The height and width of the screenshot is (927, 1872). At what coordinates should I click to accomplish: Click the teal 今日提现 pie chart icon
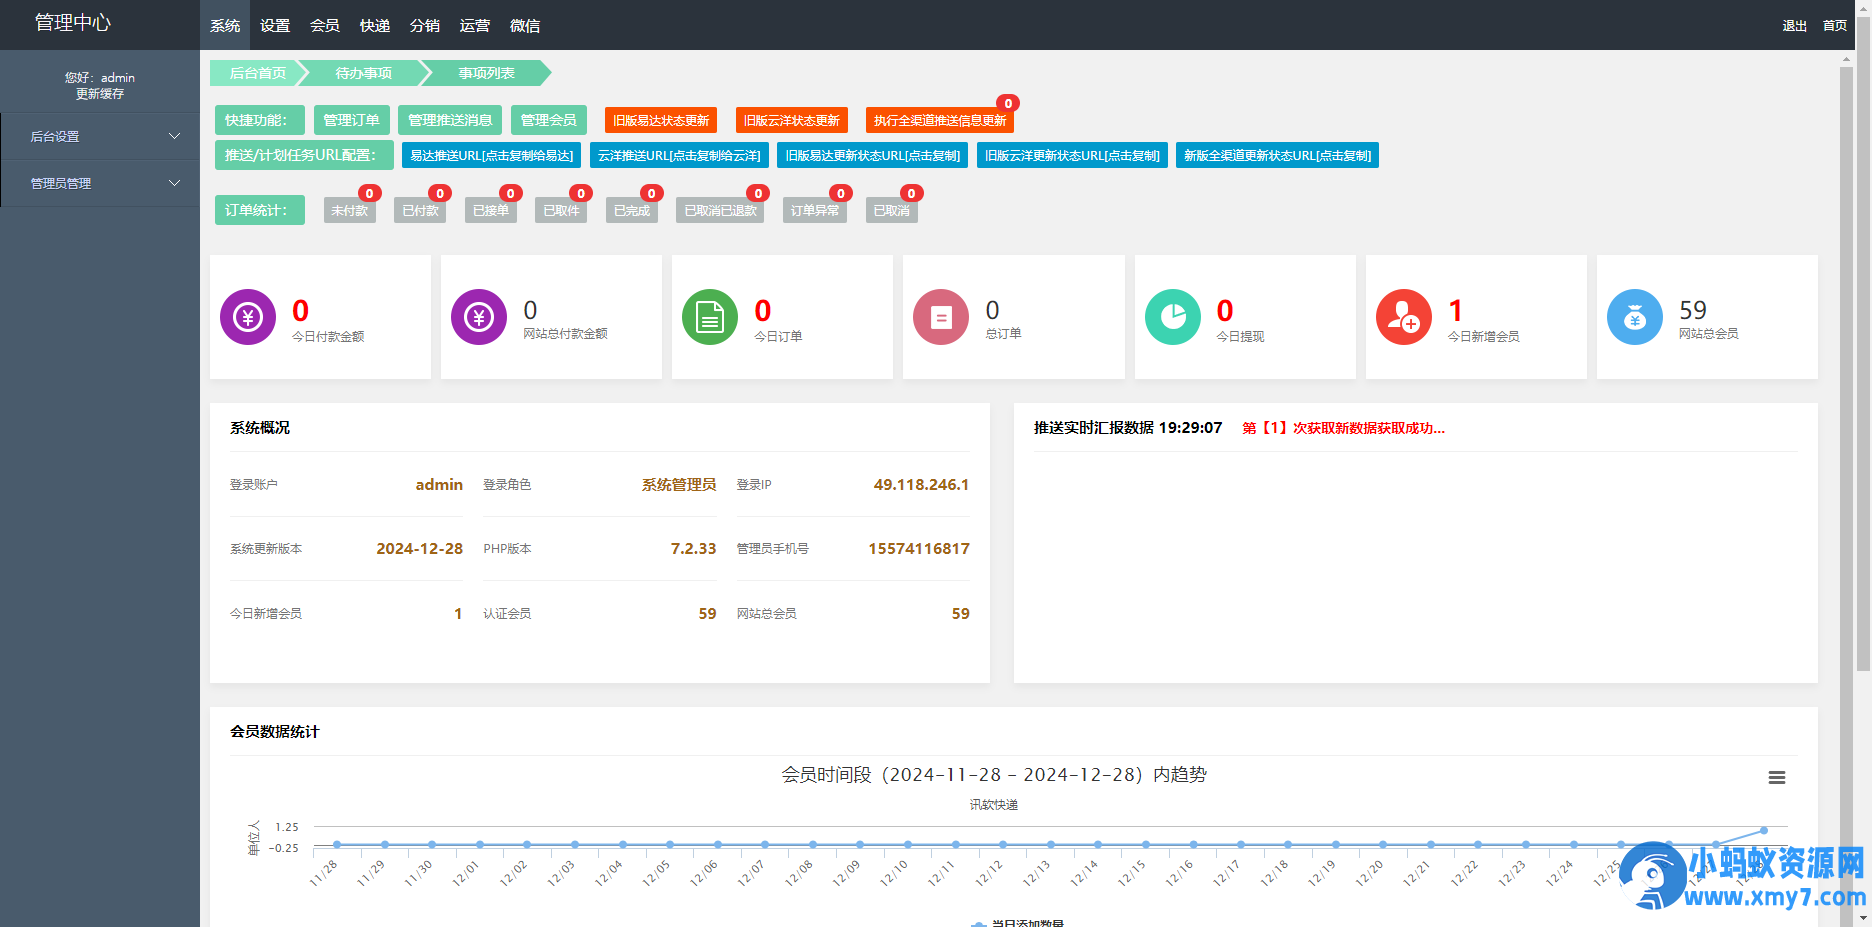(x=1172, y=317)
